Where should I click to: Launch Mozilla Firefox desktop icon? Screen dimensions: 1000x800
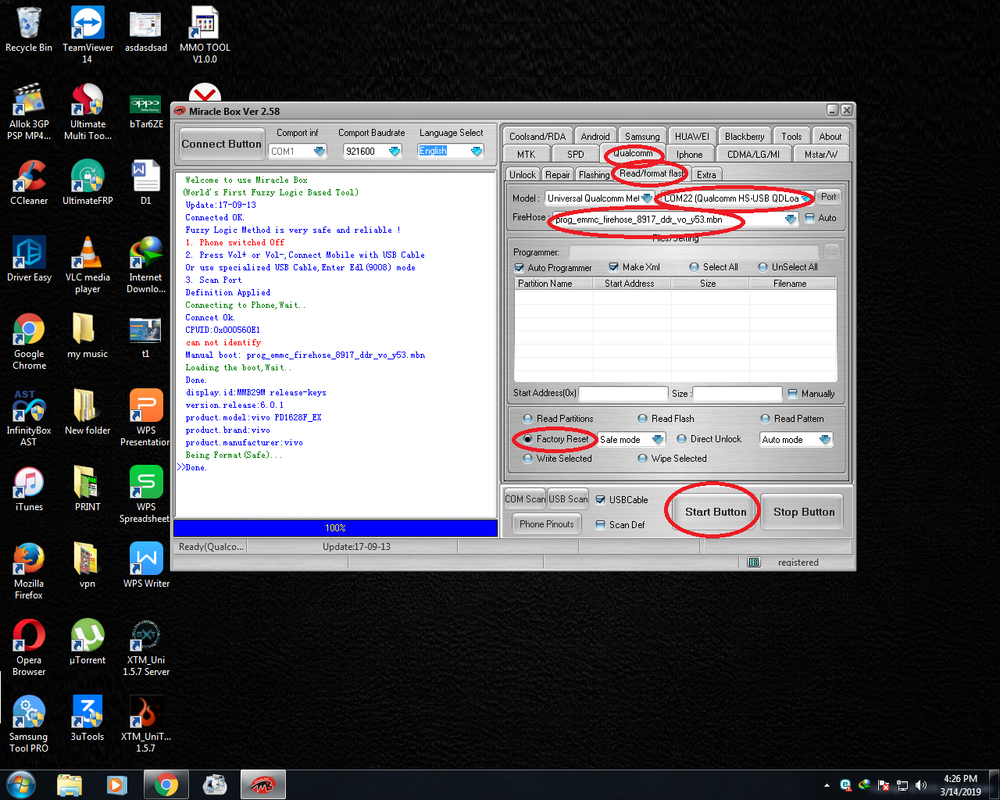29,571
